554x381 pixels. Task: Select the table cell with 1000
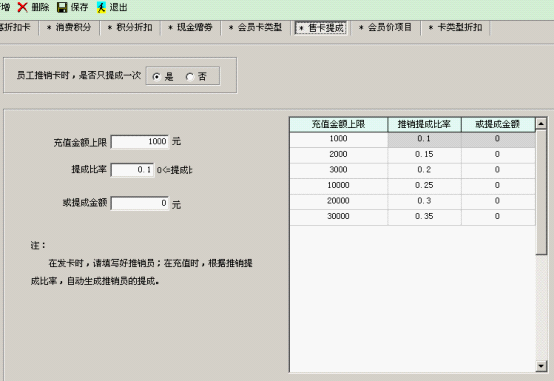[338, 139]
